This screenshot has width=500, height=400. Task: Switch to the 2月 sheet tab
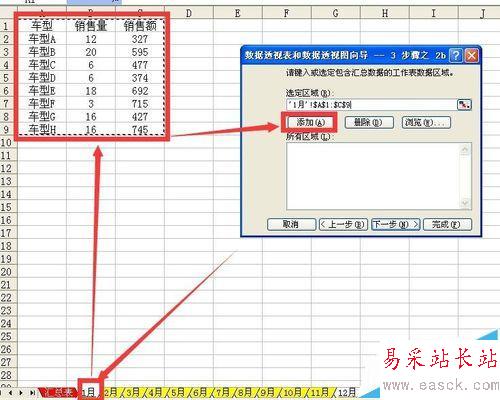click(111, 392)
